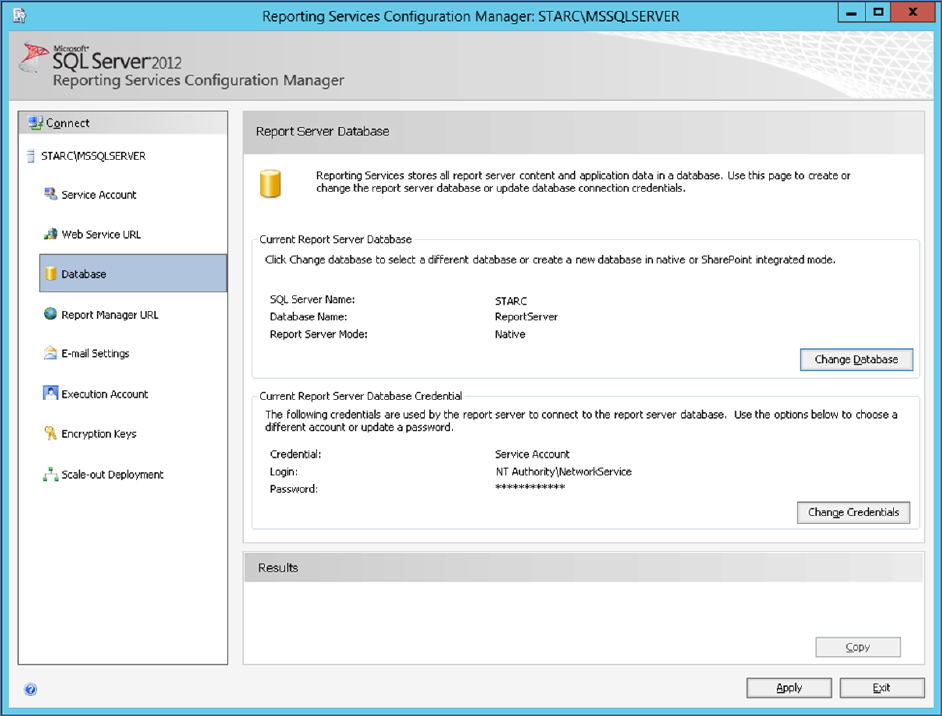The height and width of the screenshot is (716, 942).
Task: Open help via the question mark icon
Action: click(31, 689)
